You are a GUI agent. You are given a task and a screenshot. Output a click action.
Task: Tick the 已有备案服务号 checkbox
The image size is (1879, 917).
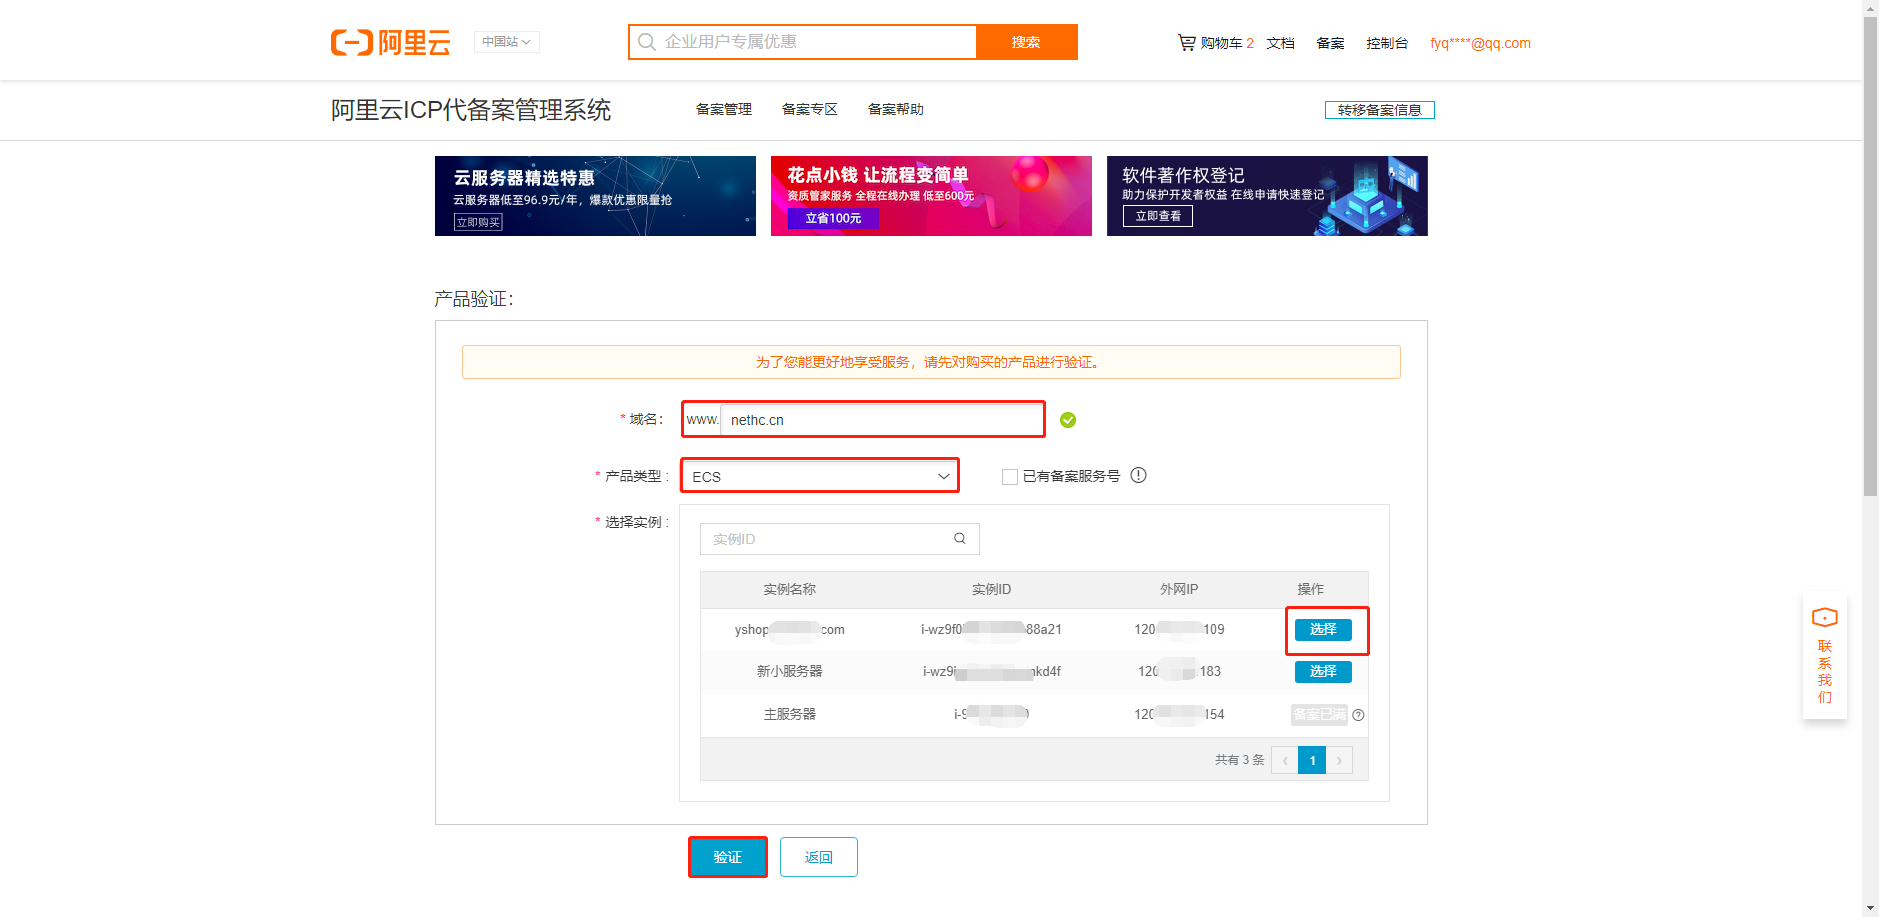point(1010,477)
